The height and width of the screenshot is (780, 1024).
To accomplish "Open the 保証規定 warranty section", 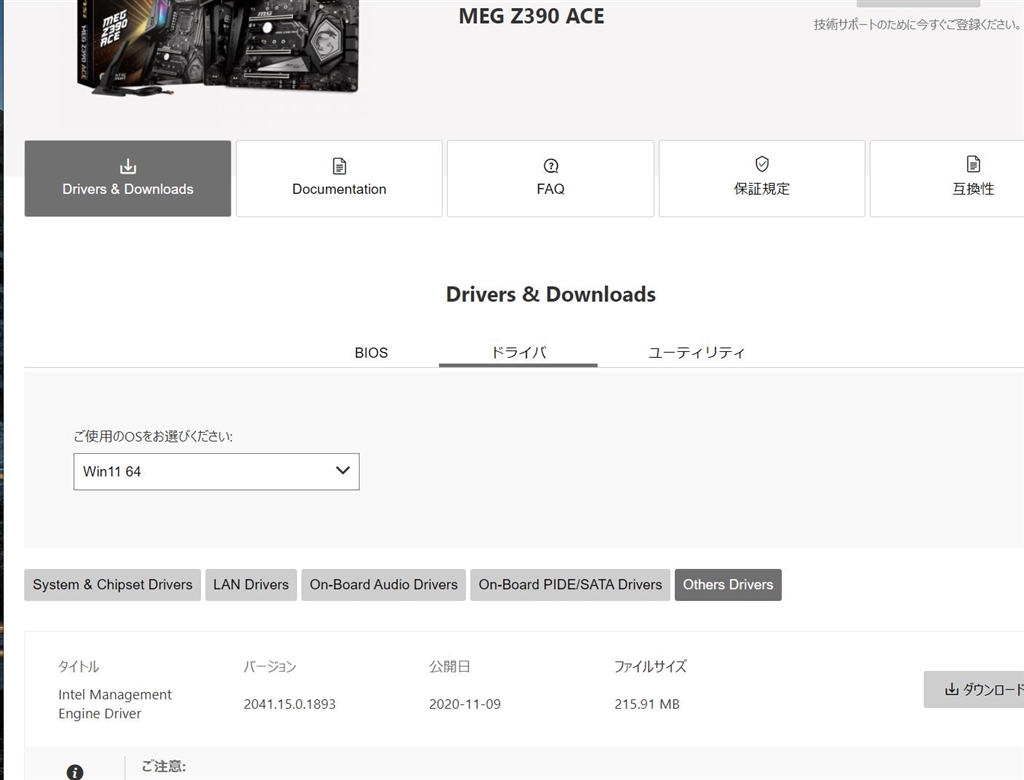I will [x=762, y=178].
